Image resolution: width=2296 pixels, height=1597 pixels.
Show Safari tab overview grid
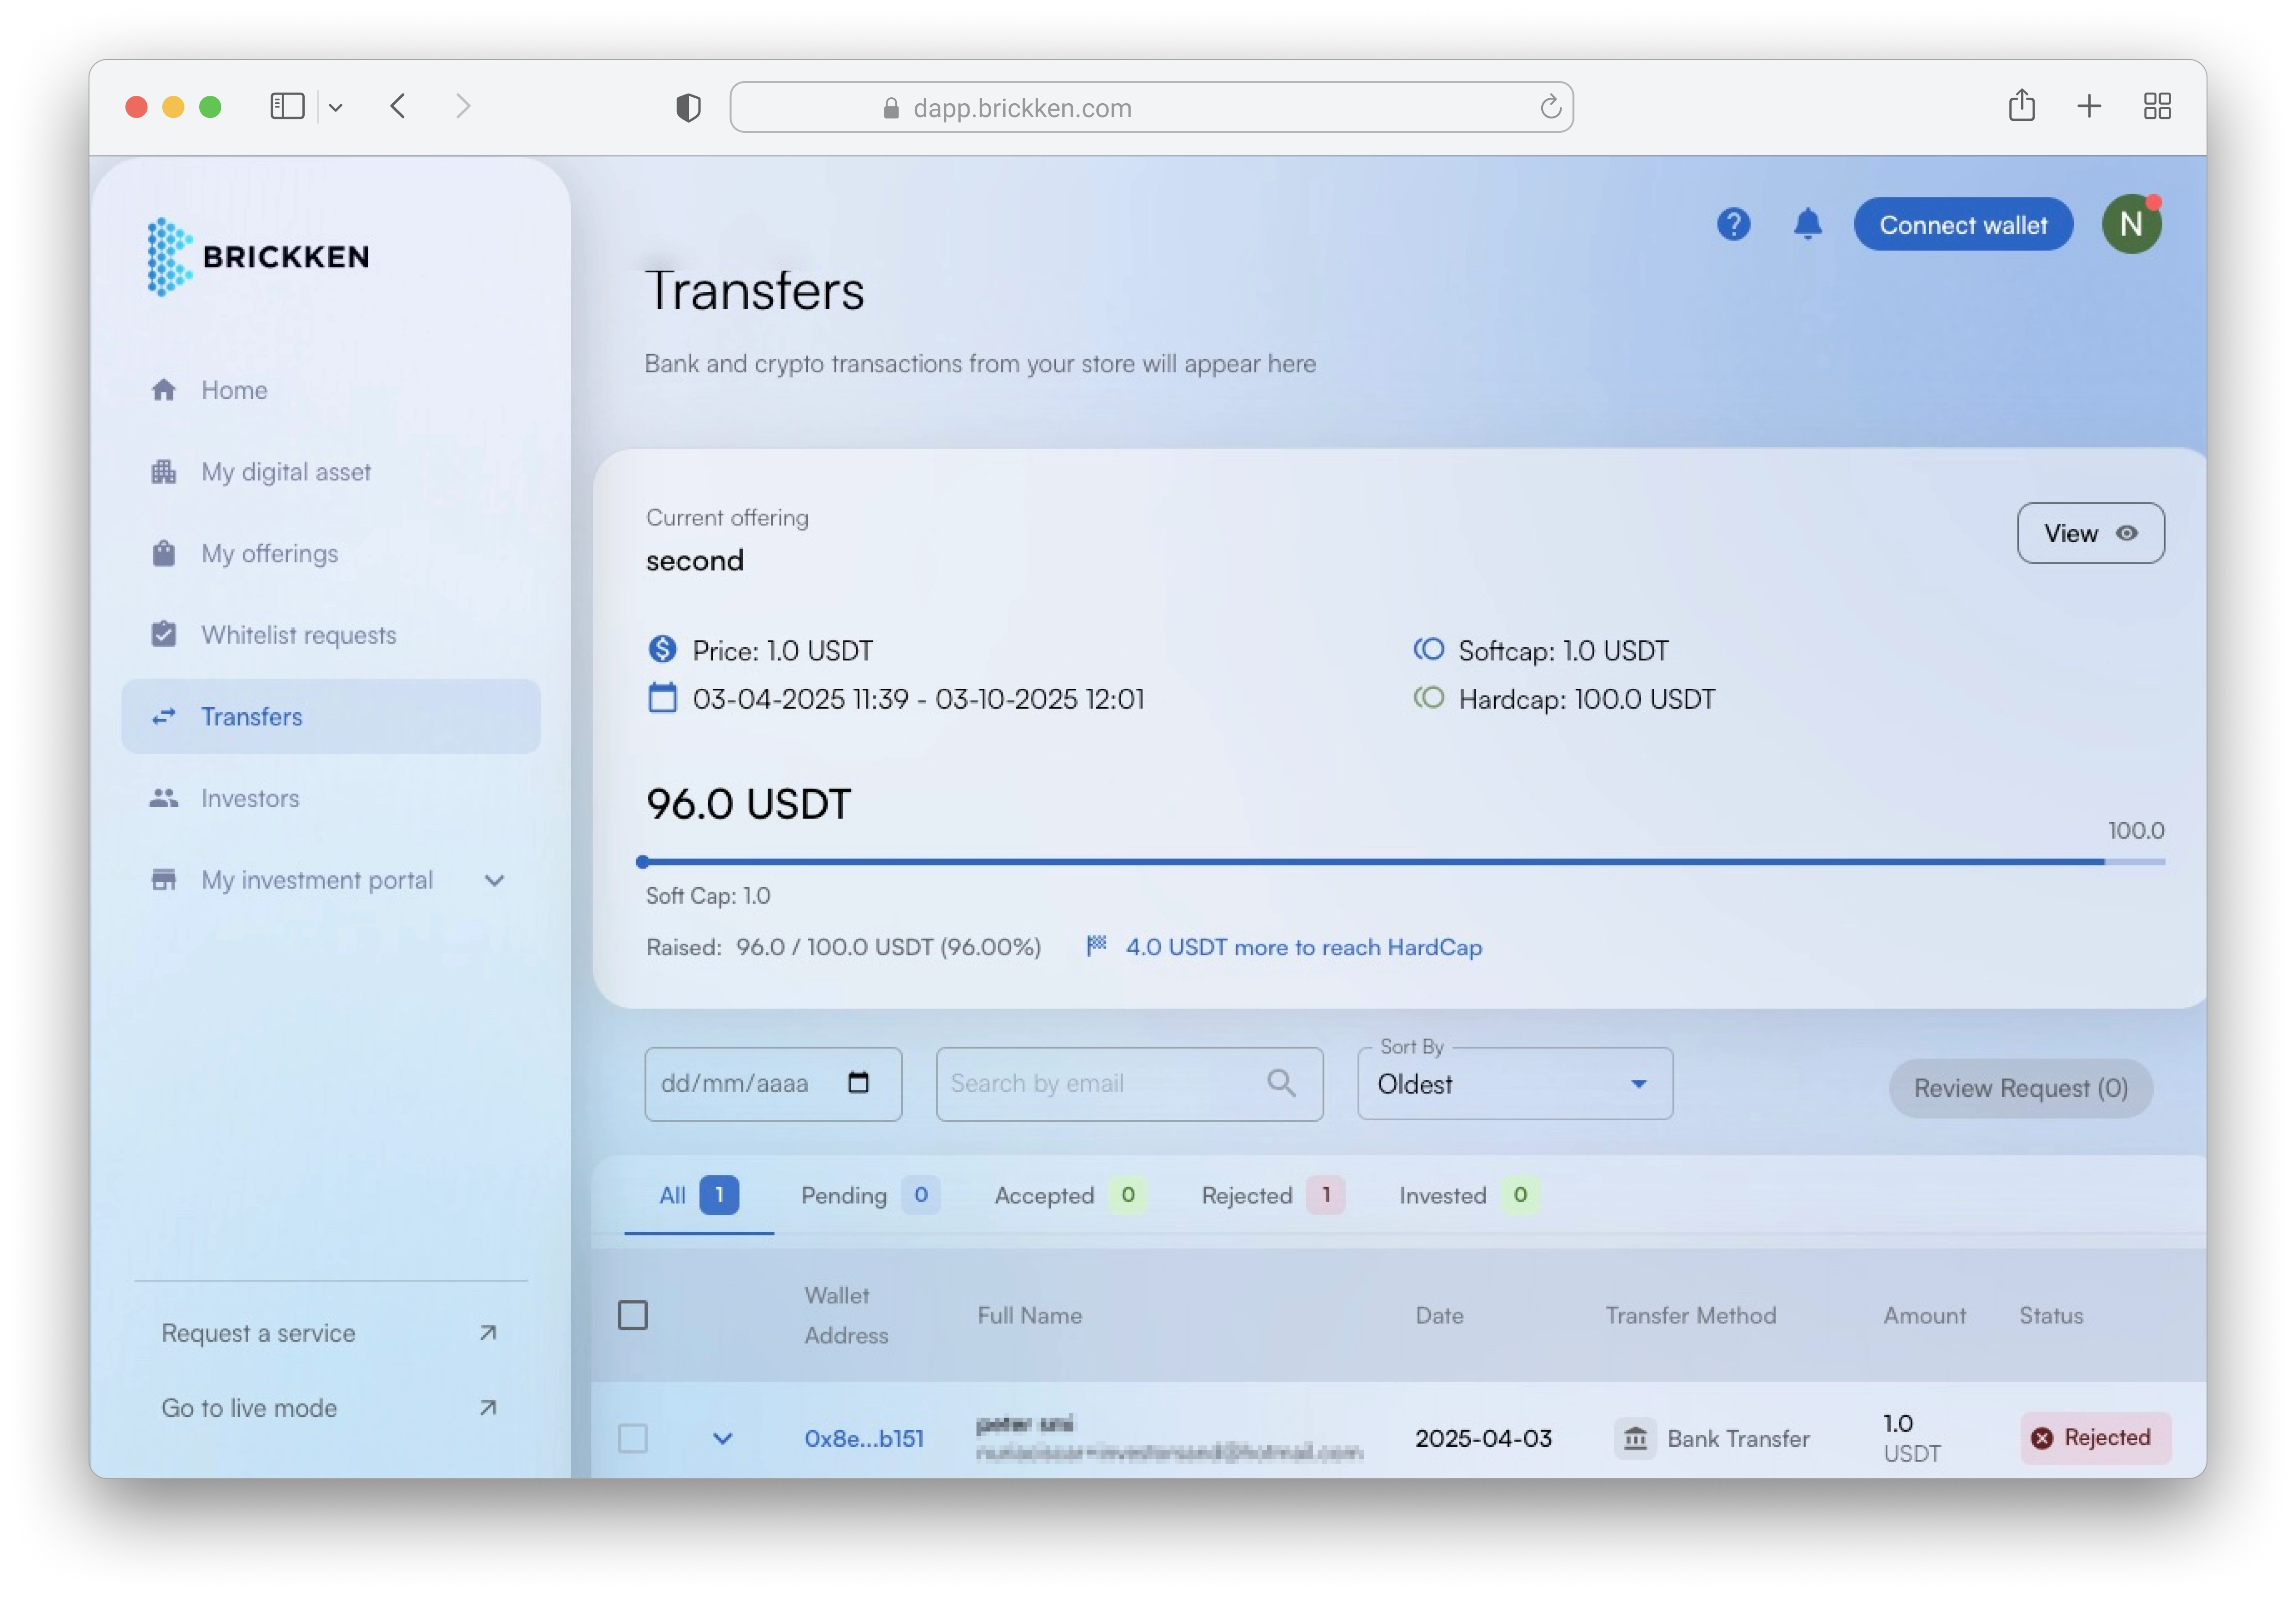[2157, 106]
